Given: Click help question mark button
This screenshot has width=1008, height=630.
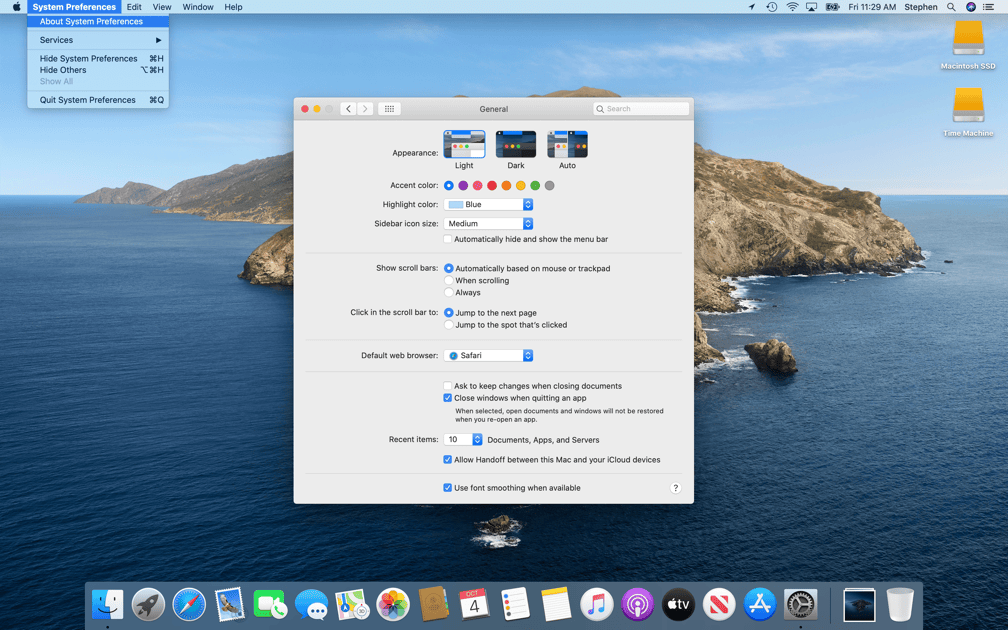Looking at the screenshot, I should 675,488.
